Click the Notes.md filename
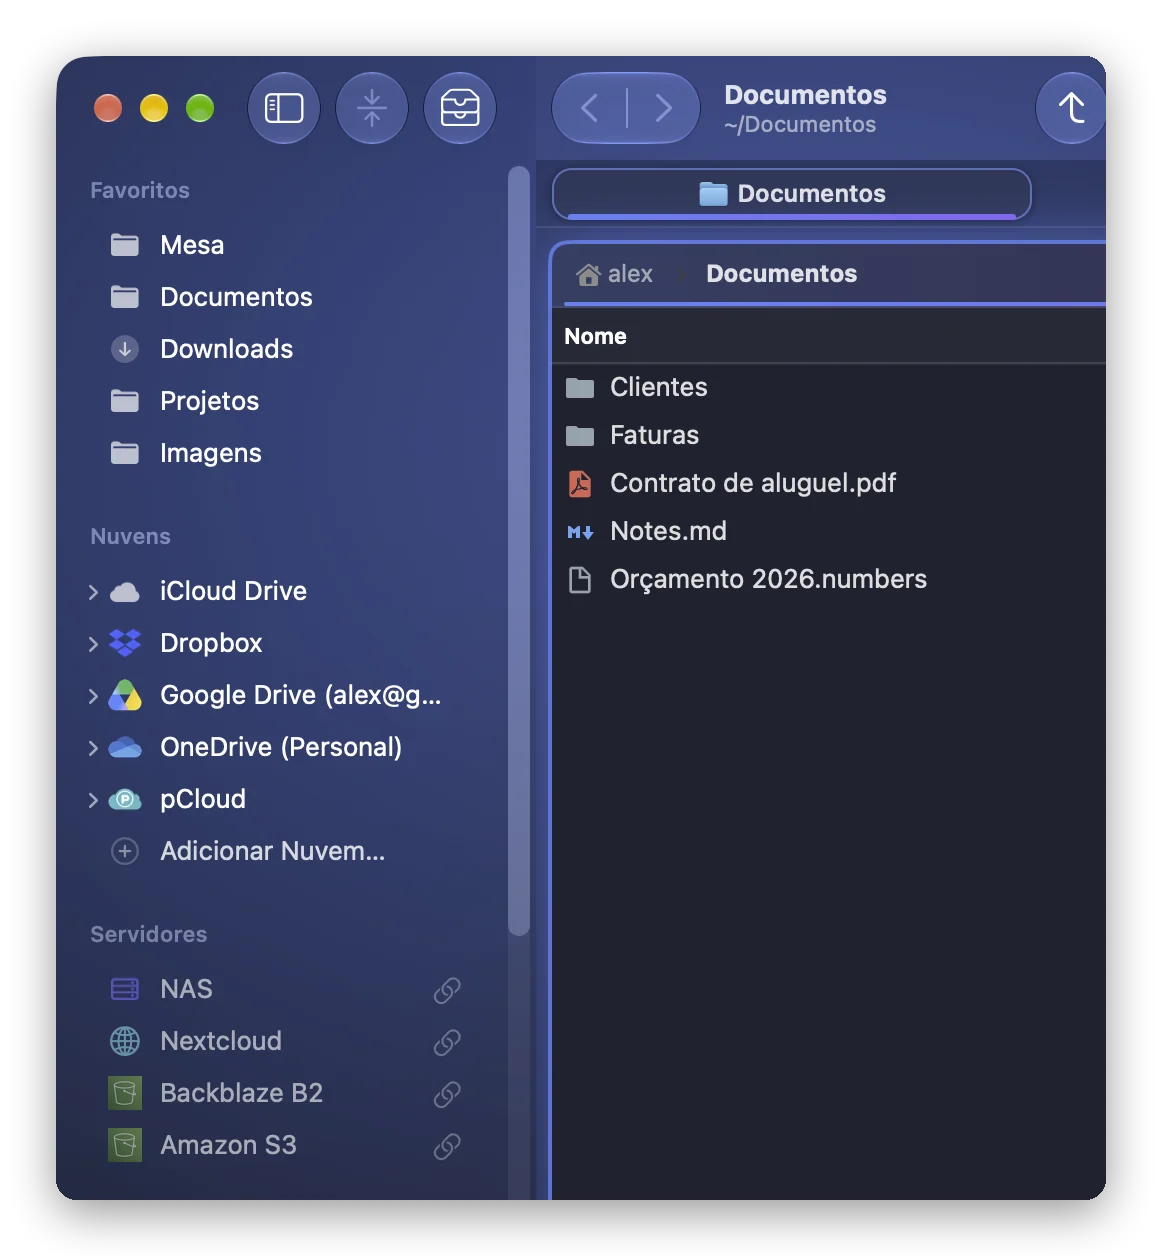The height and width of the screenshot is (1256, 1162). (668, 531)
